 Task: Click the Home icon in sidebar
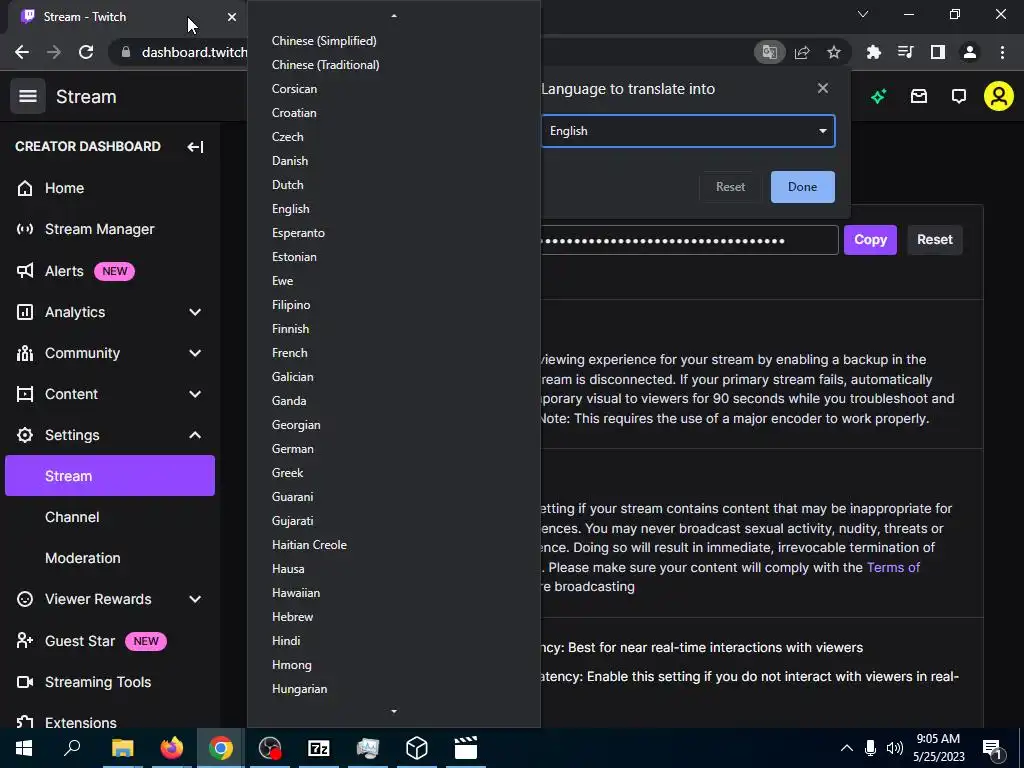click(25, 188)
